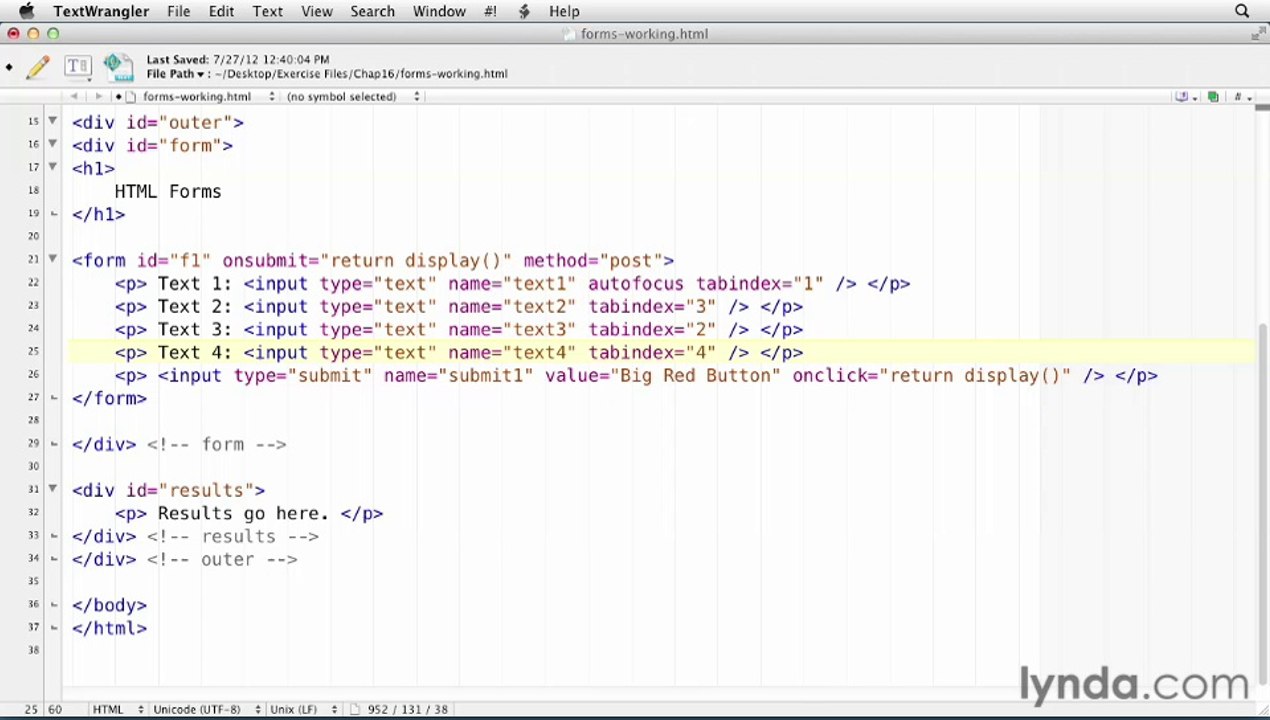Open the Unix (LF) line endings dropdown

point(303,709)
